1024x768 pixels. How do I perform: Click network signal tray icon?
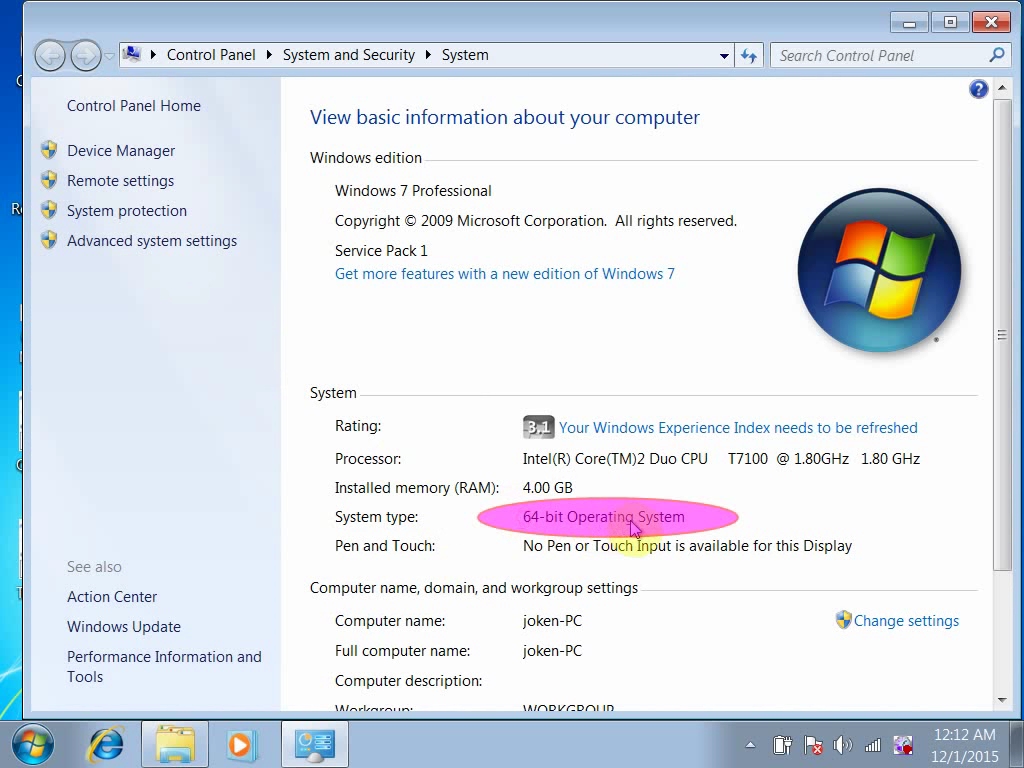click(872, 744)
